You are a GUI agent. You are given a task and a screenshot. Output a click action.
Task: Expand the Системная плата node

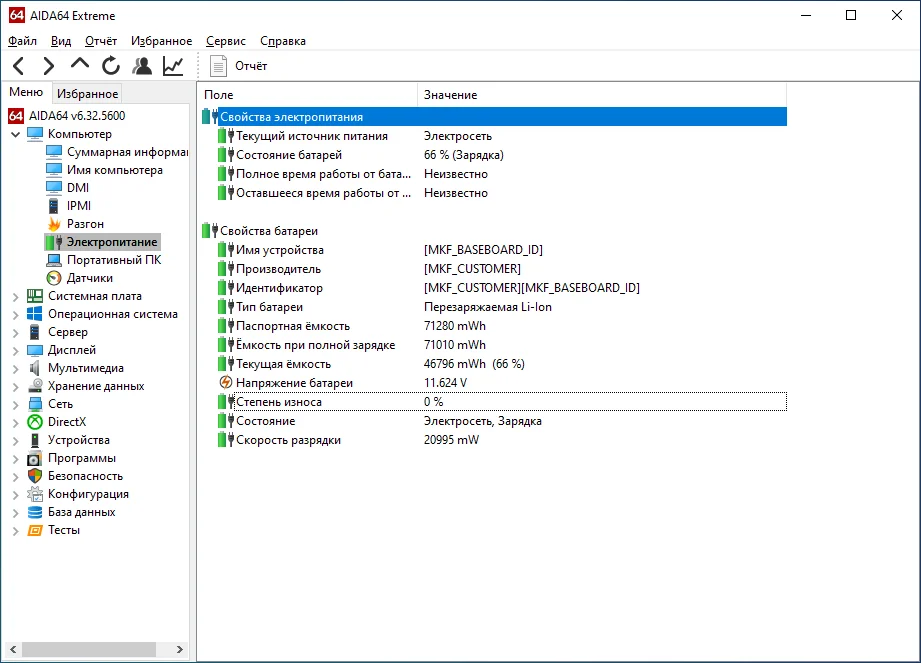point(15,297)
